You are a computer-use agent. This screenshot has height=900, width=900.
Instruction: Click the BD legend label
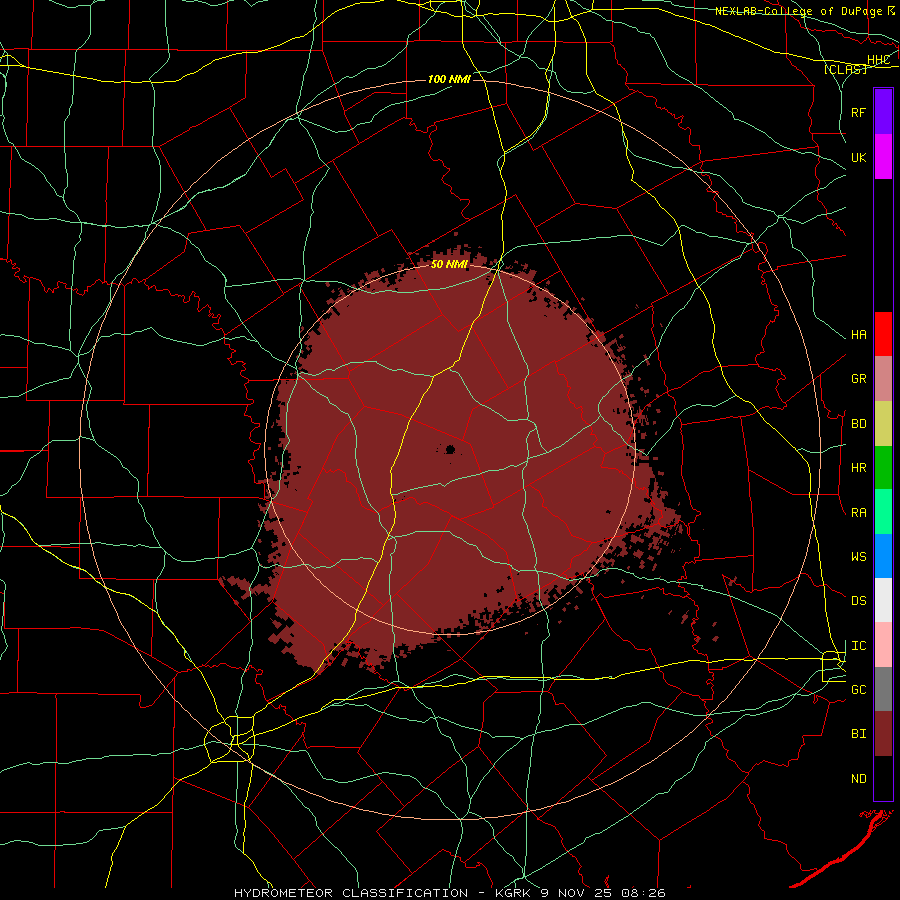click(859, 424)
